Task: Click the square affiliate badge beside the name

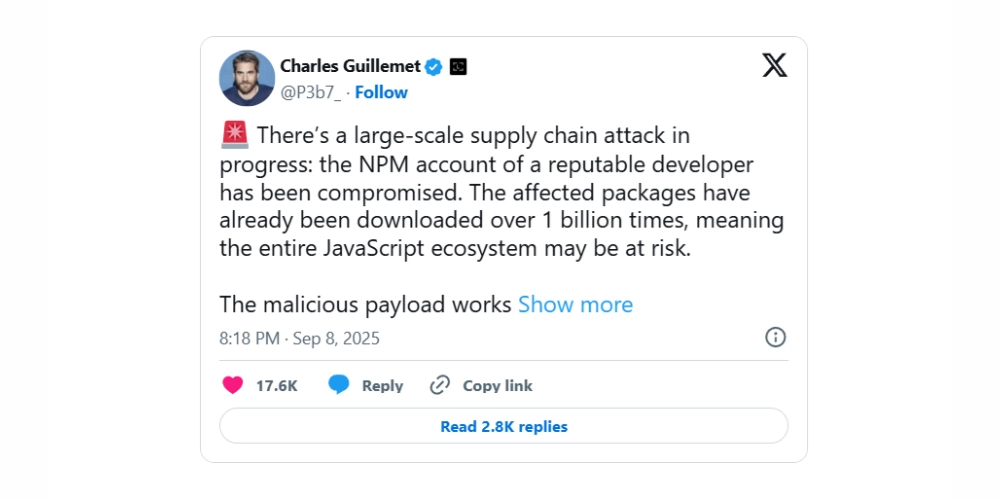Action: [x=458, y=67]
